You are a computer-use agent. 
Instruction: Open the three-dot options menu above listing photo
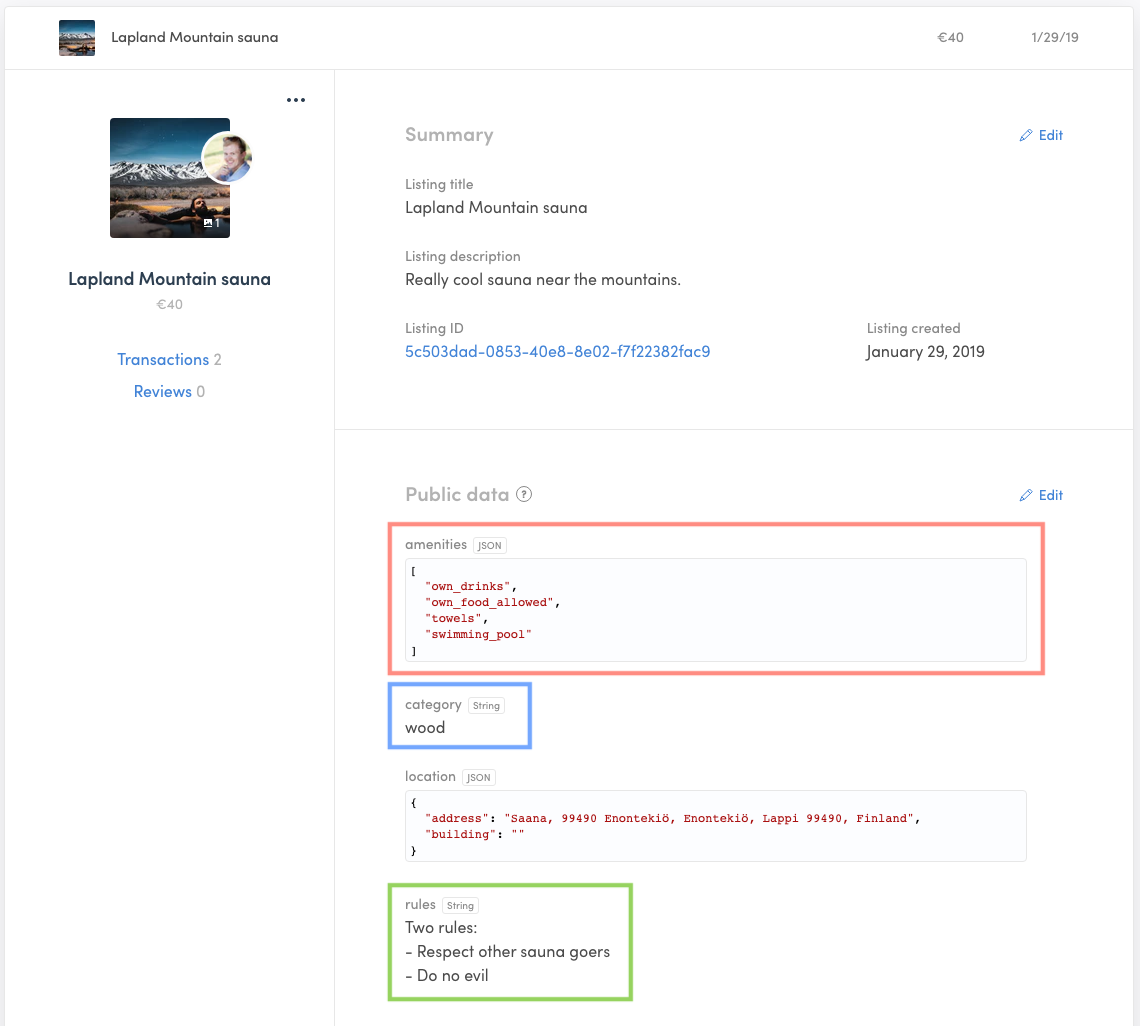click(x=296, y=99)
